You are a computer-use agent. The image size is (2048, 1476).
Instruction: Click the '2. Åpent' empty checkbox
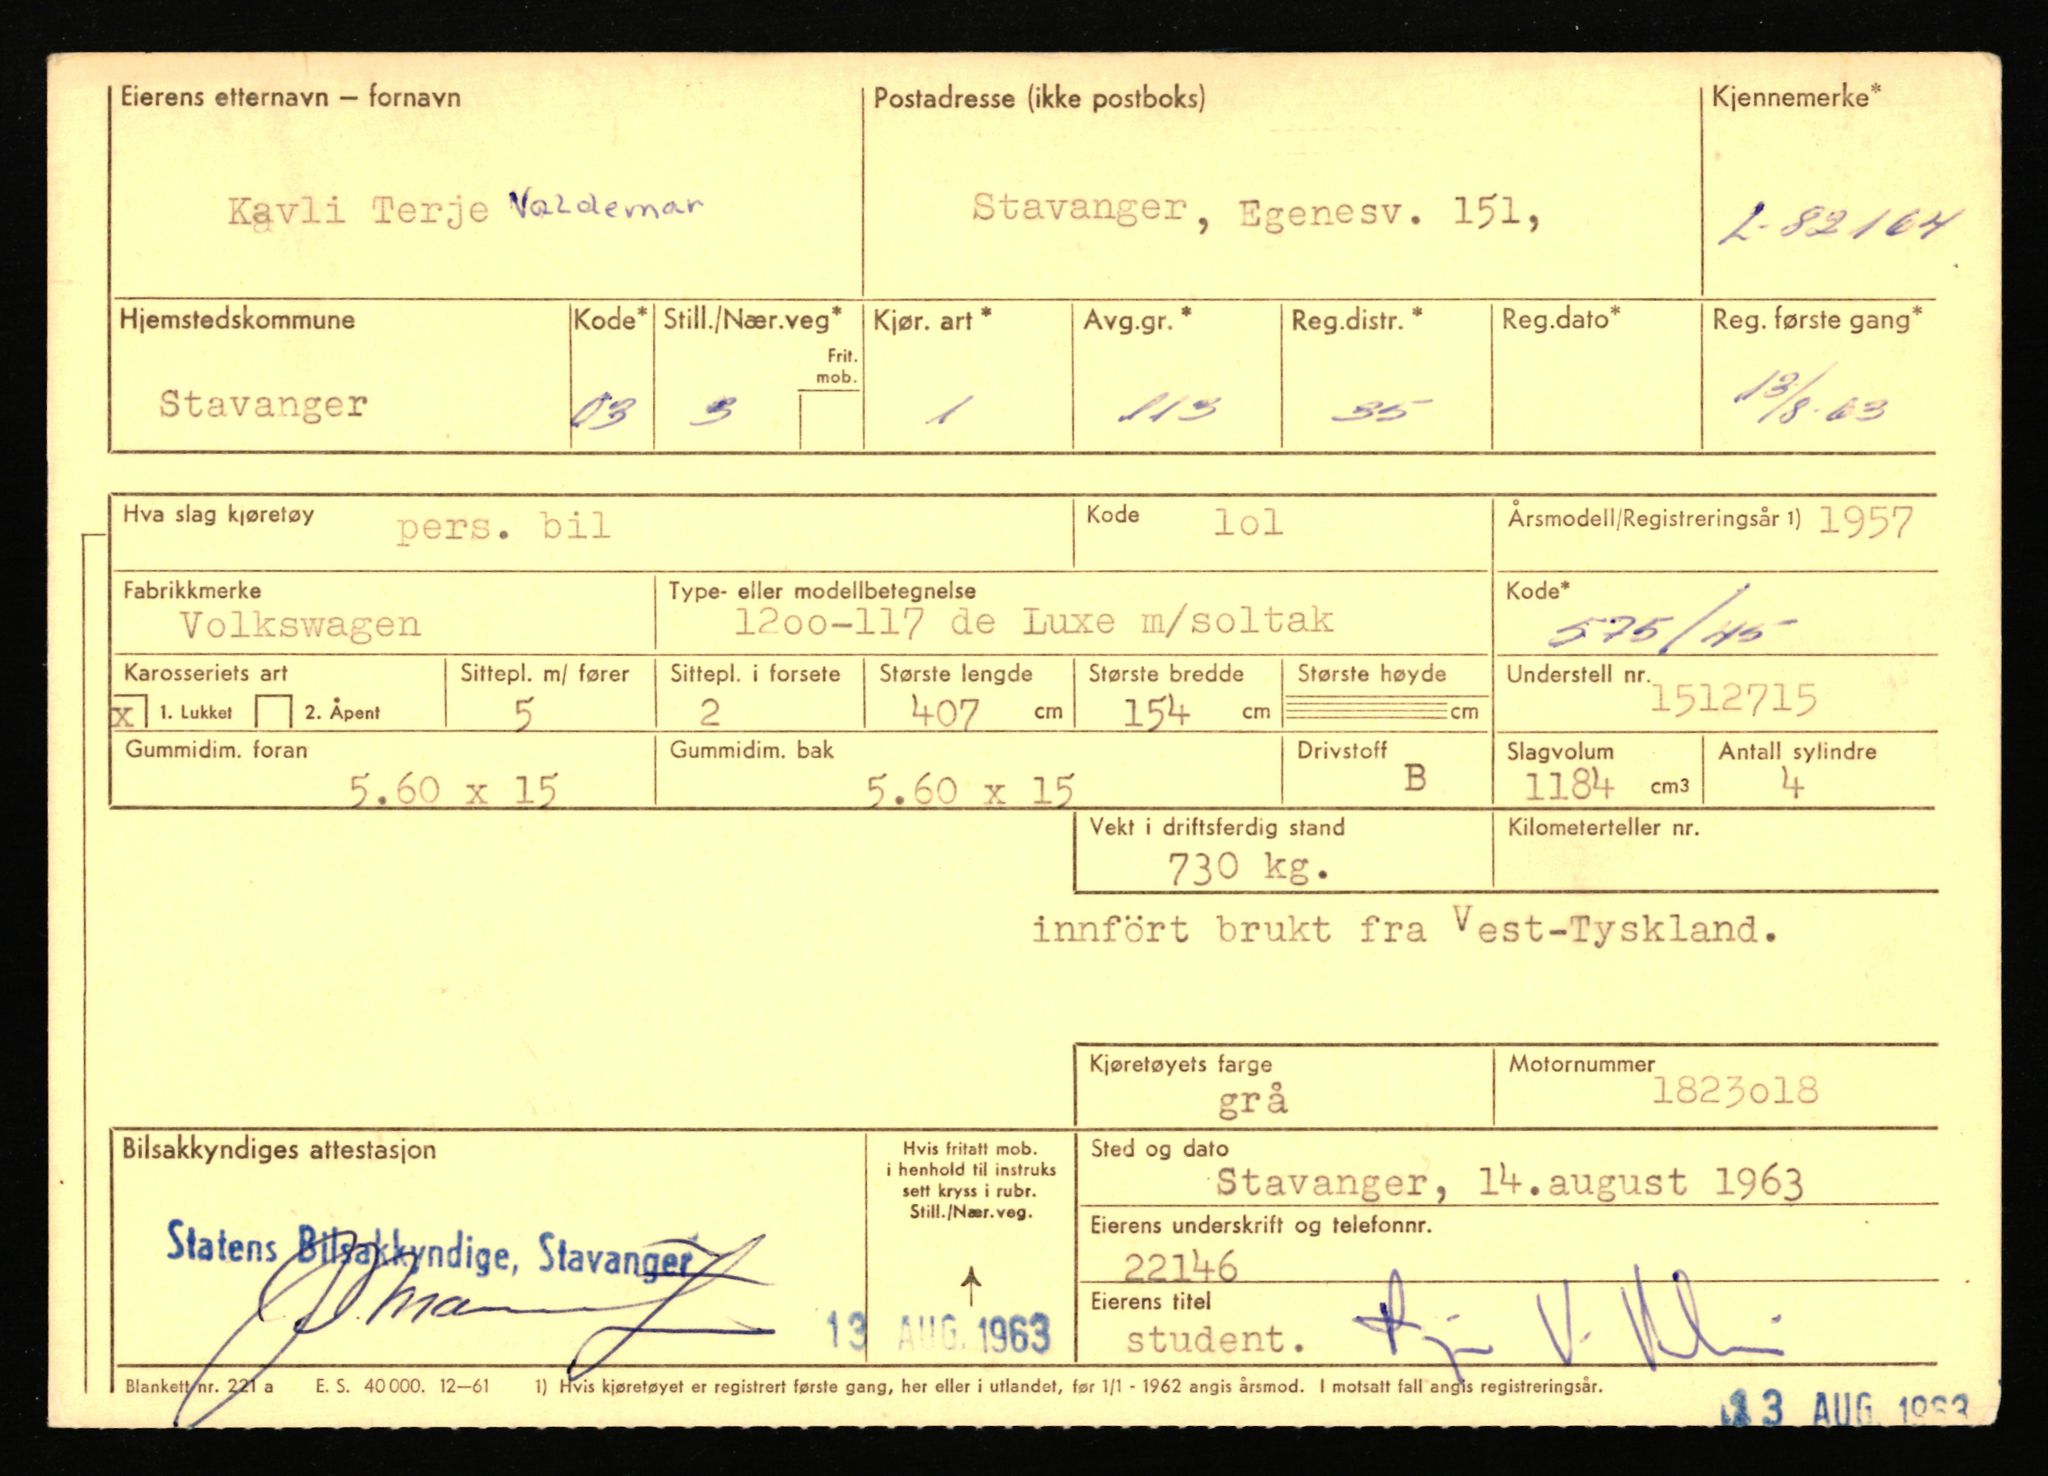click(x=274, y=711)
